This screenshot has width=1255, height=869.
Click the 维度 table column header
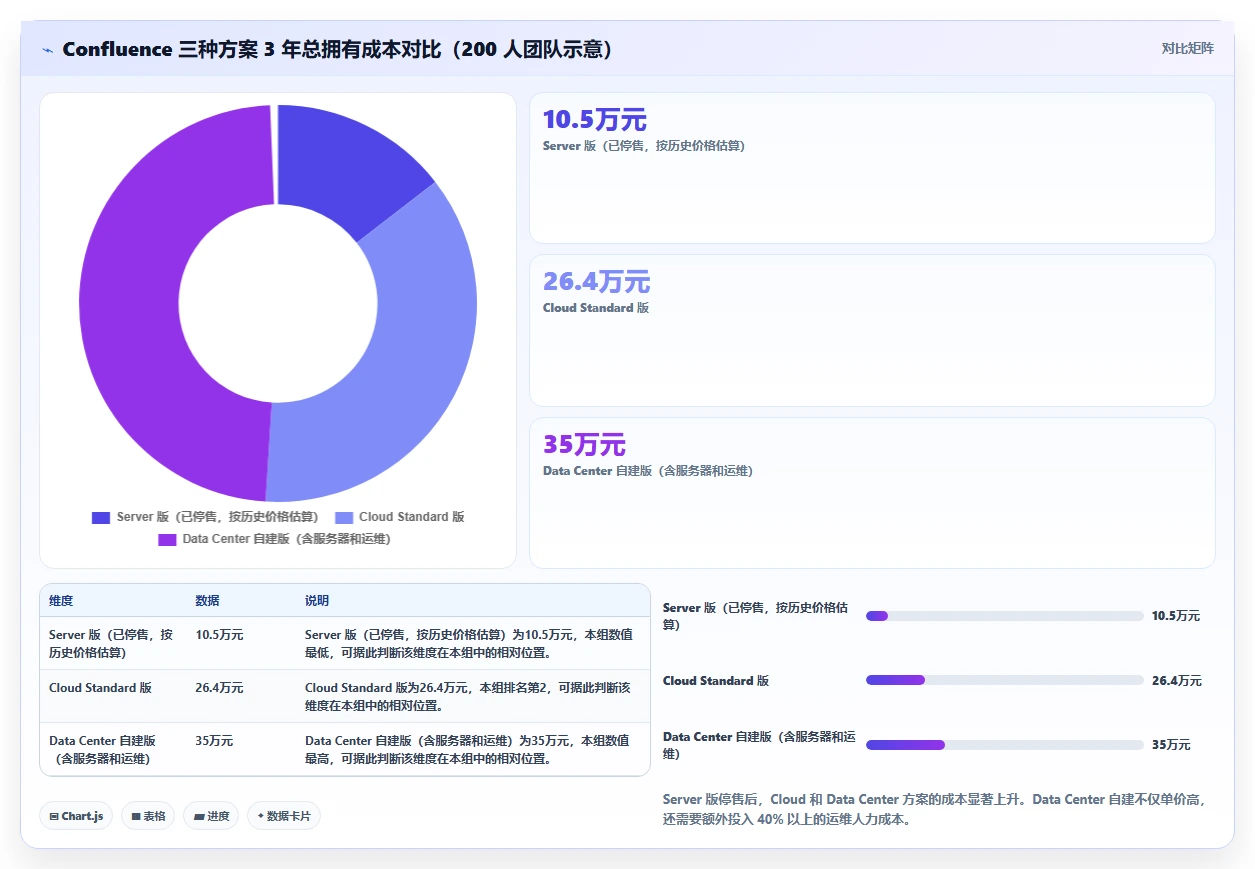[61, 601]
